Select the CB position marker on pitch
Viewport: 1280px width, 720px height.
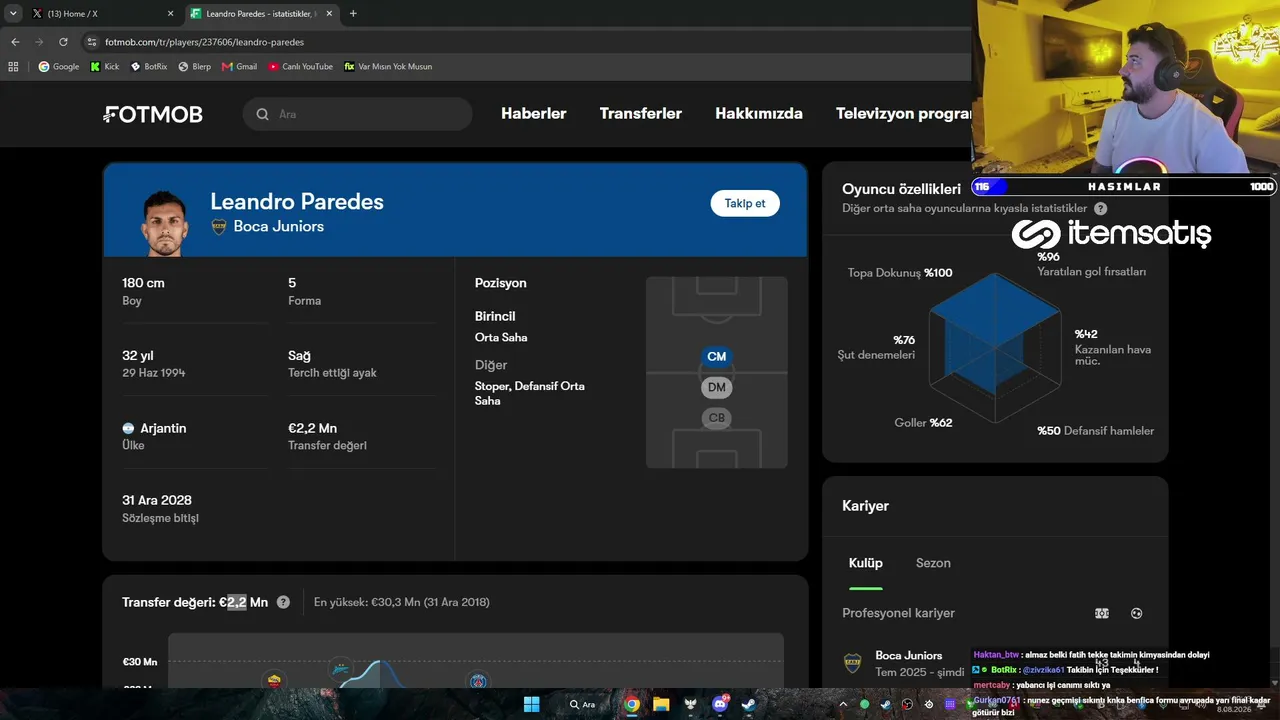(x=717, y=418)
